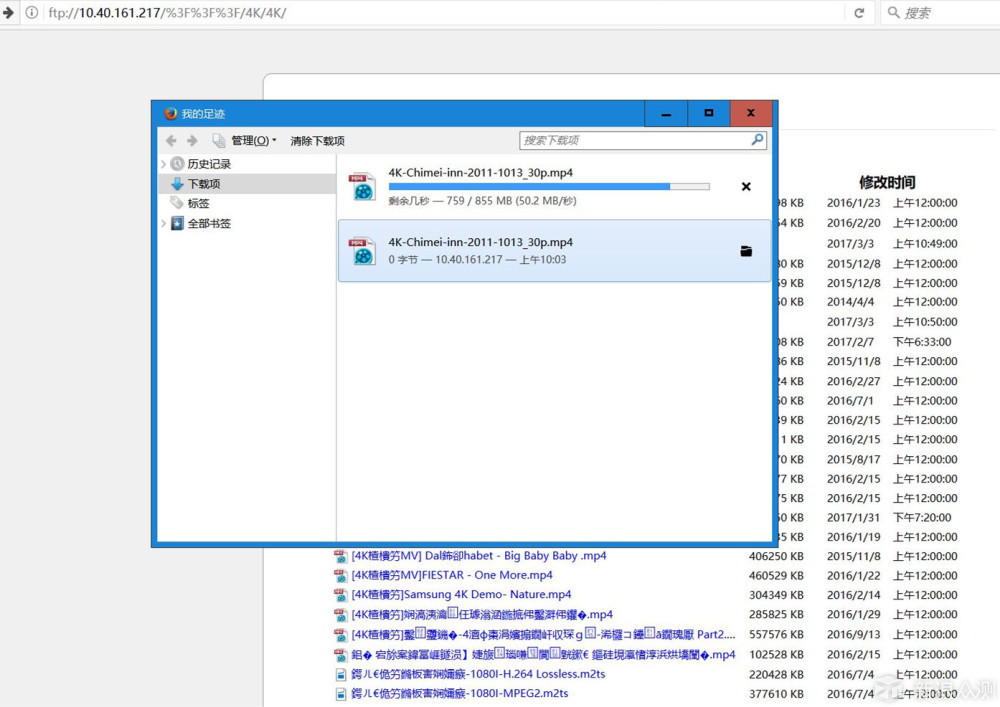Click the ftp address in URL bar
Screen dimensions: 1000x707
167,13
